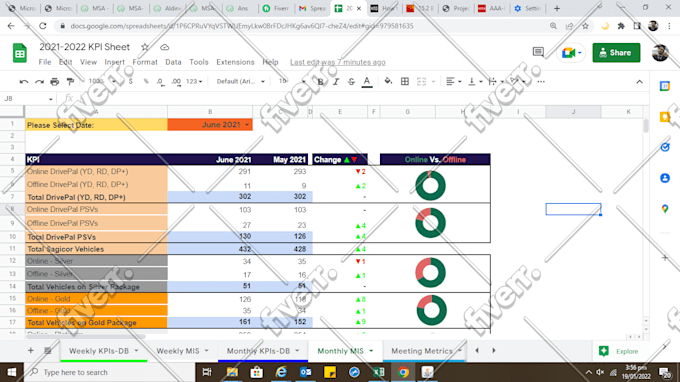Viewport: 680px width, 382px height.
Task: Open Contacts in side panel
Action: coord(665,178)
